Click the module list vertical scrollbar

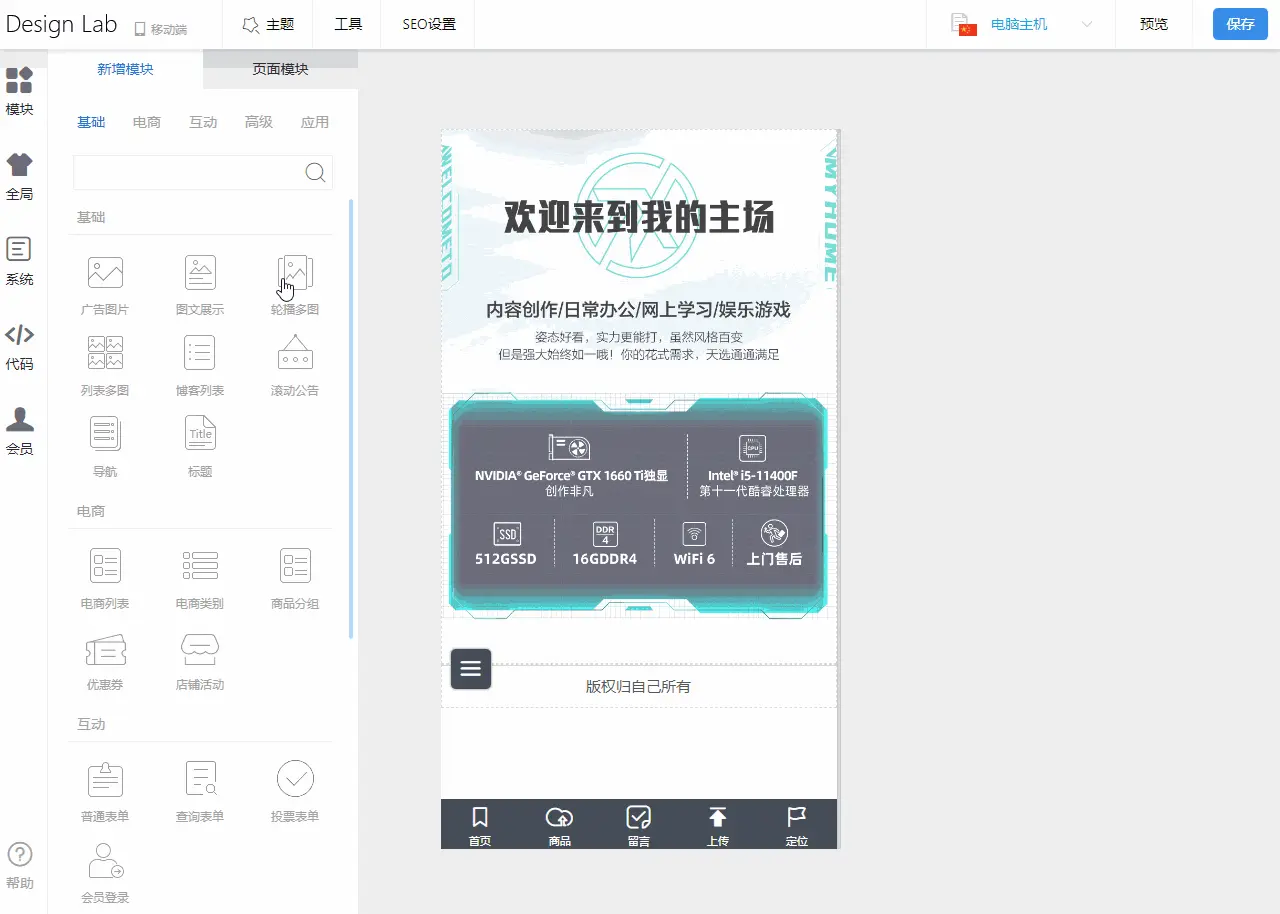pyautogui.click(x=351, y=418)
